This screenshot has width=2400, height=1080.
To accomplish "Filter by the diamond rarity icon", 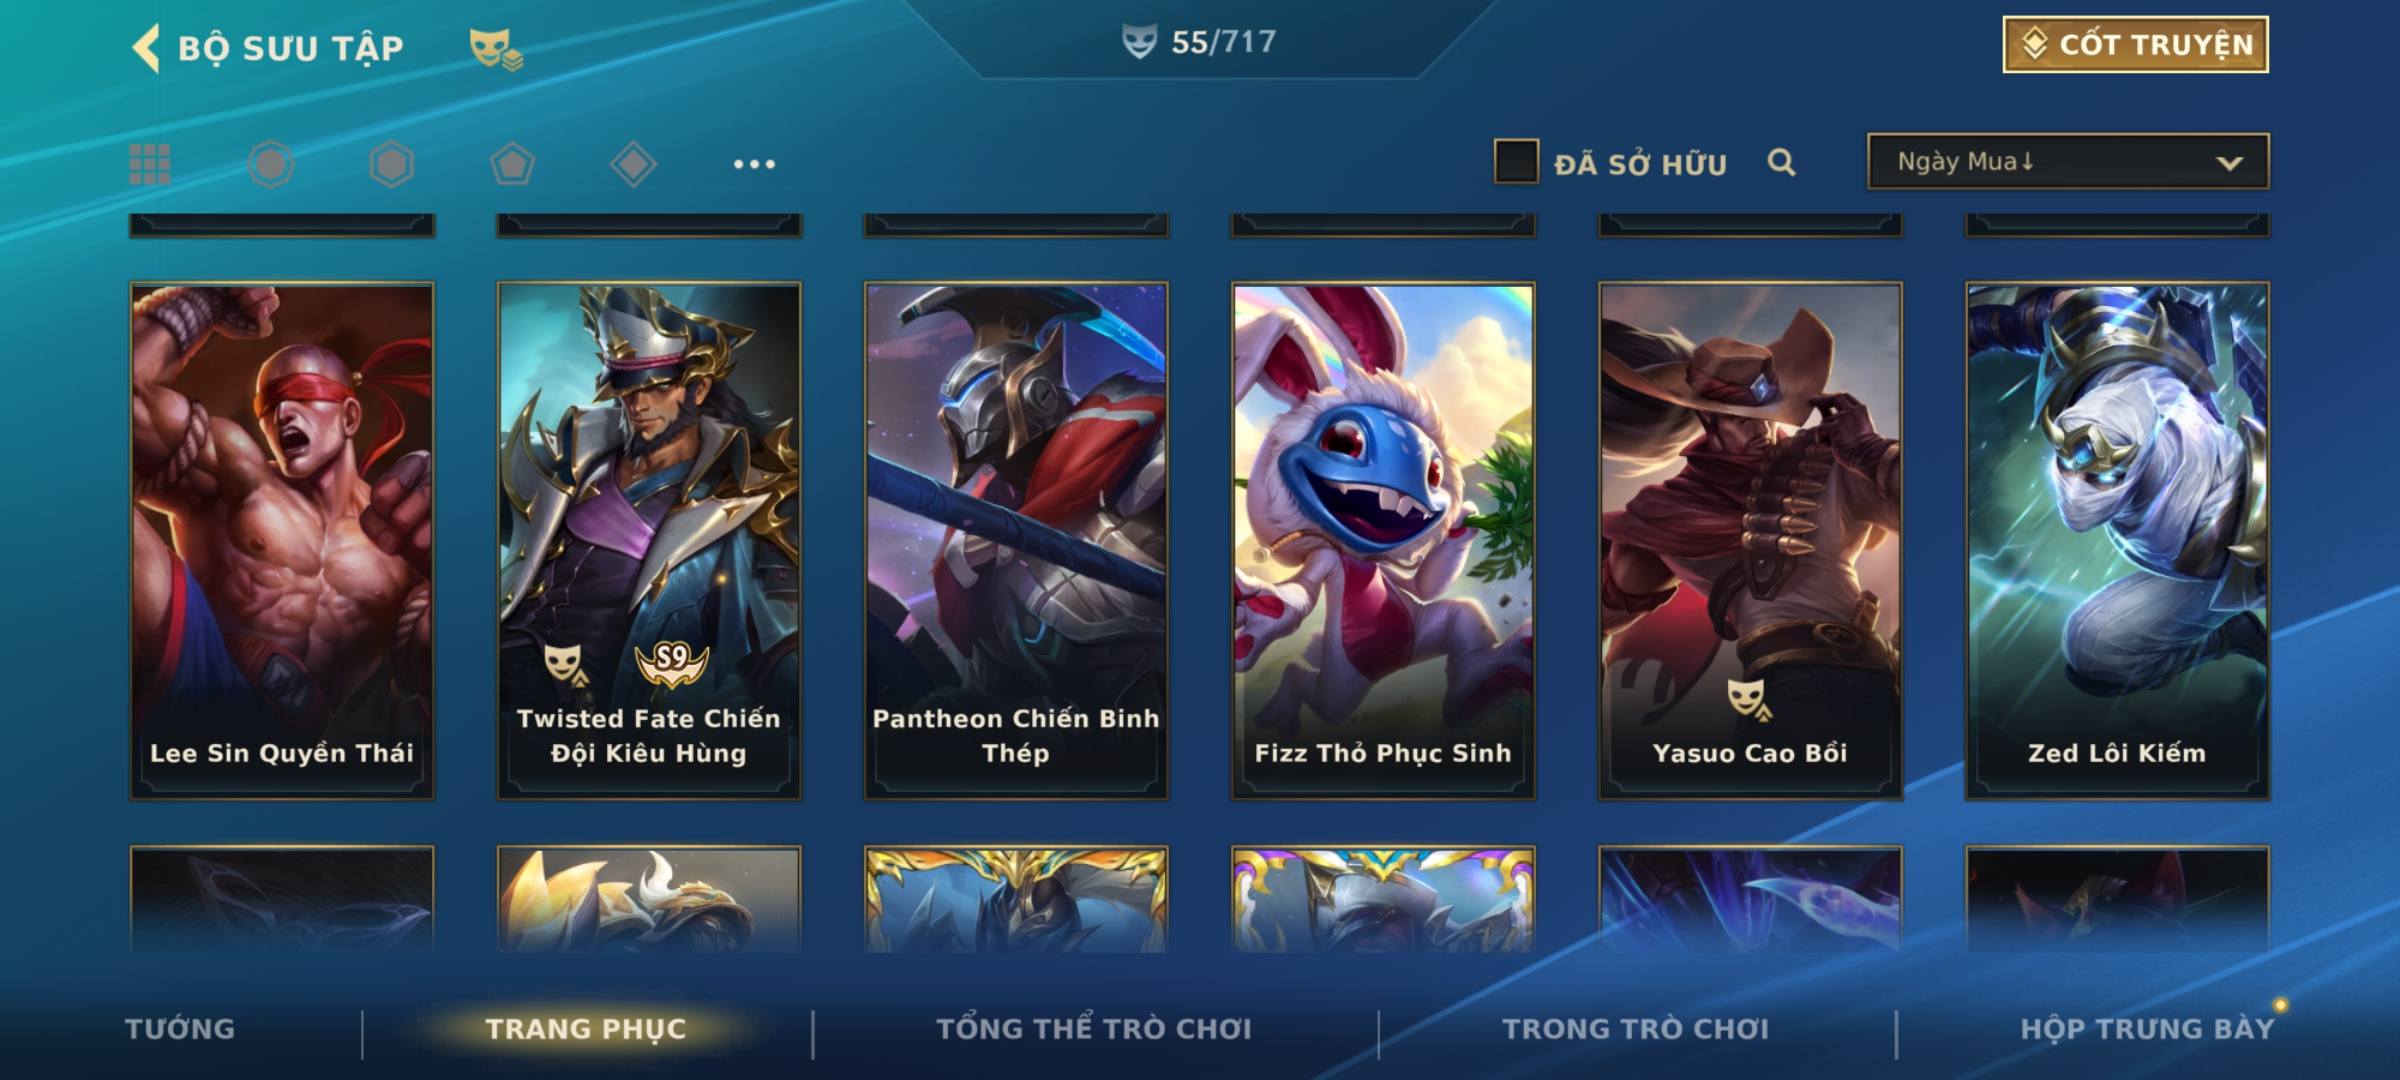I will (x=633, y=164).
